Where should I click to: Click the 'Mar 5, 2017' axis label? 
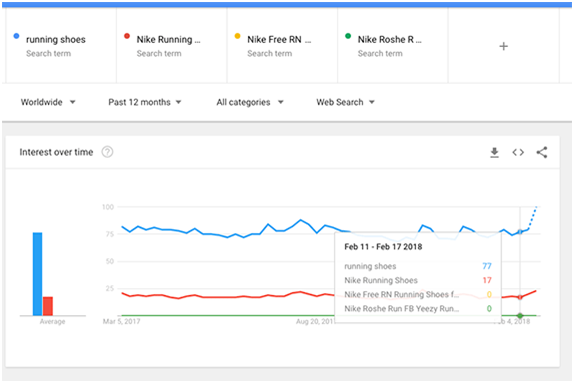coord(122,321)
